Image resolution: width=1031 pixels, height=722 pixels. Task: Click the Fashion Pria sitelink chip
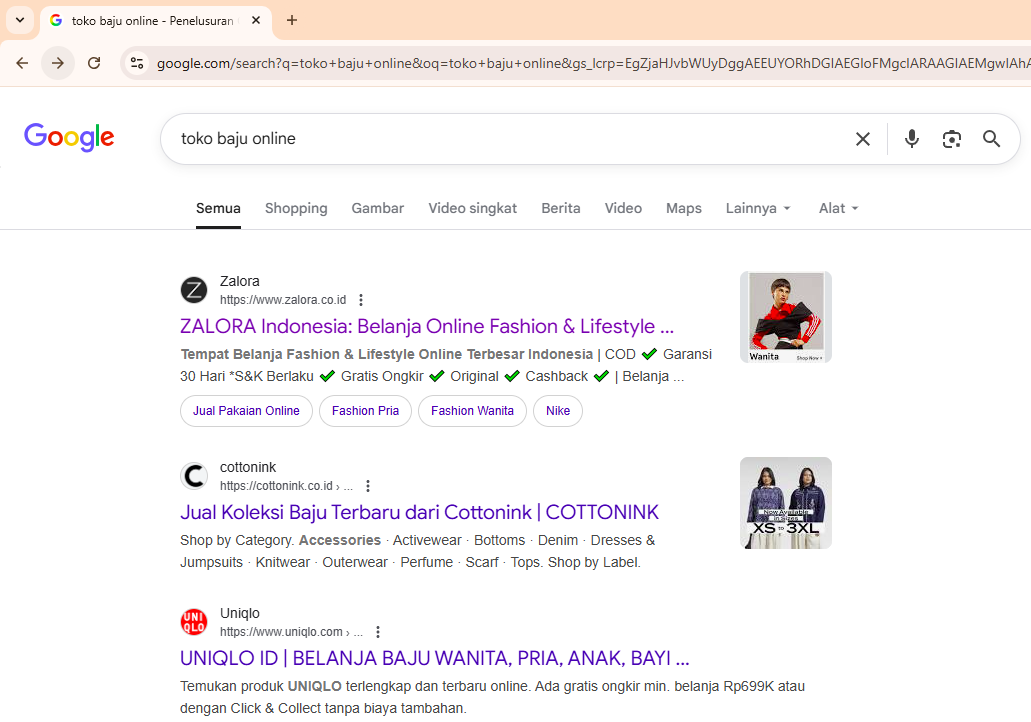click(365, 411)
